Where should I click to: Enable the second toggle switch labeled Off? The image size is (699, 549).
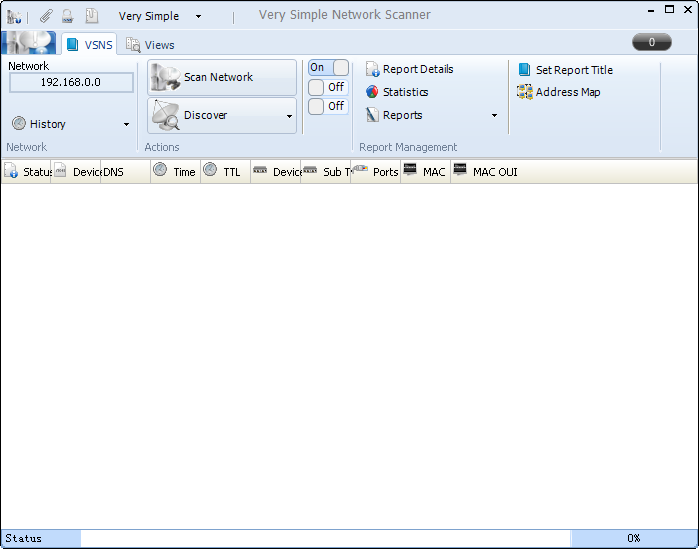[328, 87]
